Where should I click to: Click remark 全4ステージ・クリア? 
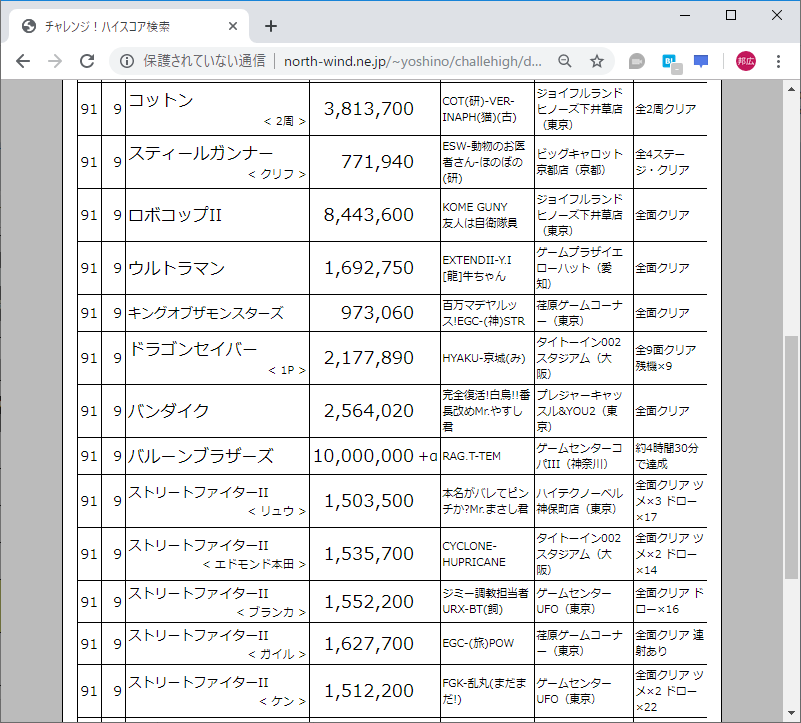pos(663,162)
